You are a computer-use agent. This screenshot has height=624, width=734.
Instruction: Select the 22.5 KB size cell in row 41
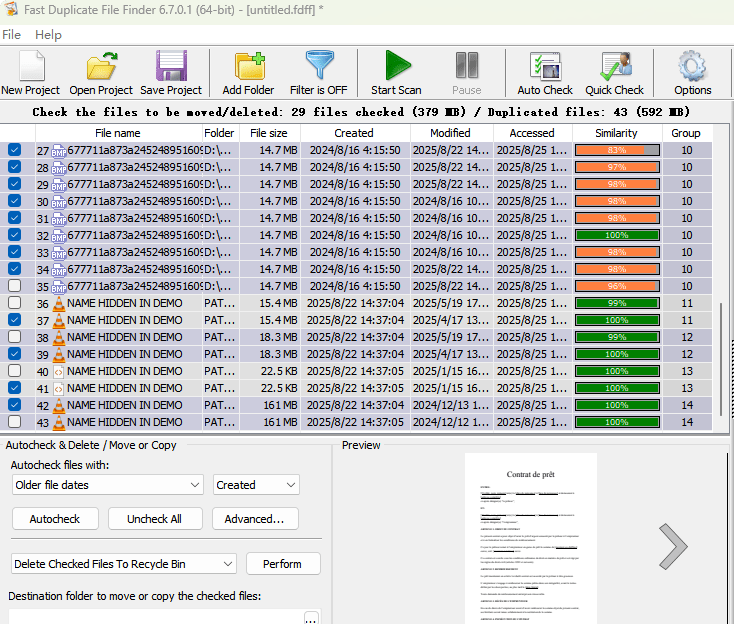(x=270, y=389)
